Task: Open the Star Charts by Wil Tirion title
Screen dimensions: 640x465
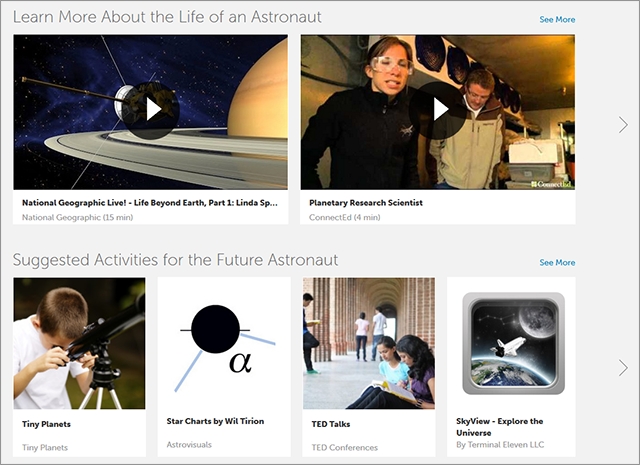Action: (x=215, y=421)
